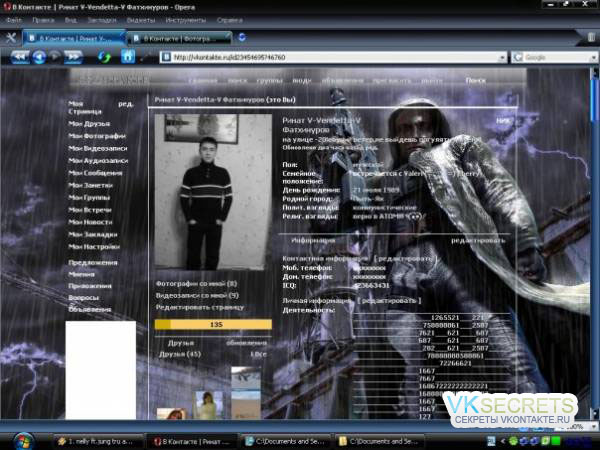Viewport: 600px width, 450px height.
Task: Open Моя Страница in the sidebar
Action: tap(85, 108)
